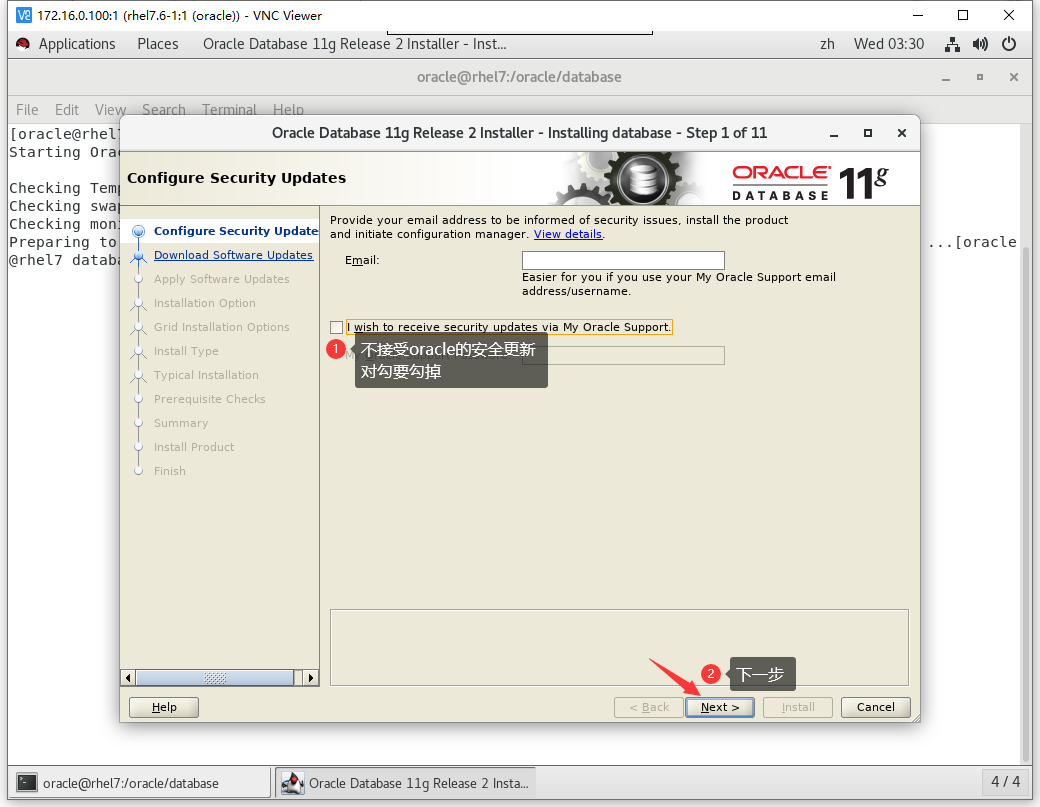This screenshot has height=807, width=1040.
Task: Select Configure Security Updates step
Action: click(236, 231)
